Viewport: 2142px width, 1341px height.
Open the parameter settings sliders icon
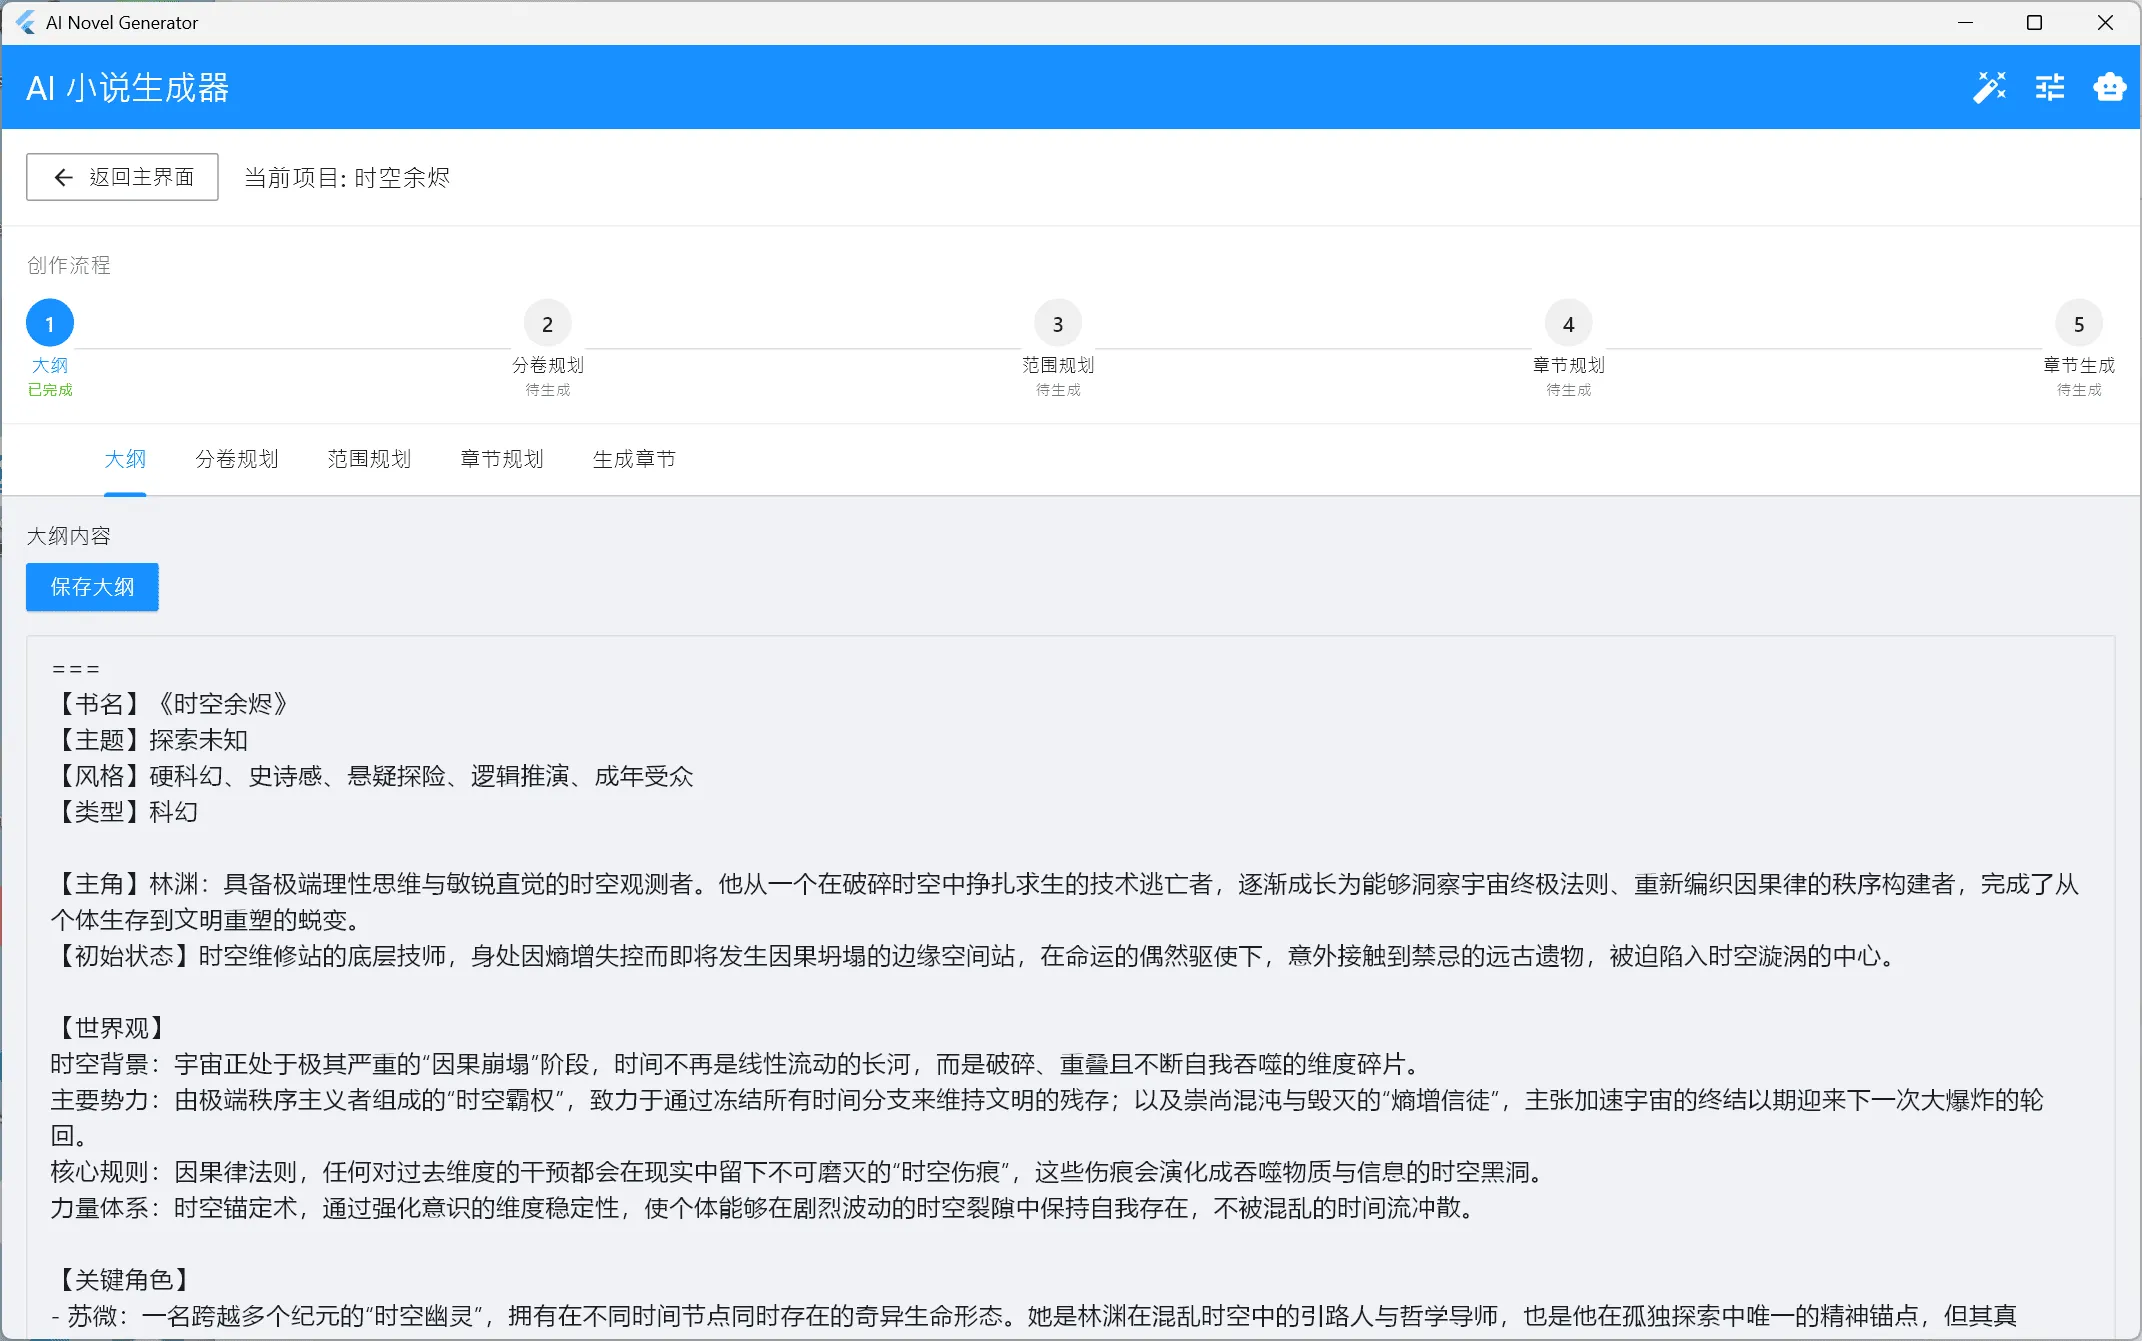[x=2049, y=87]
